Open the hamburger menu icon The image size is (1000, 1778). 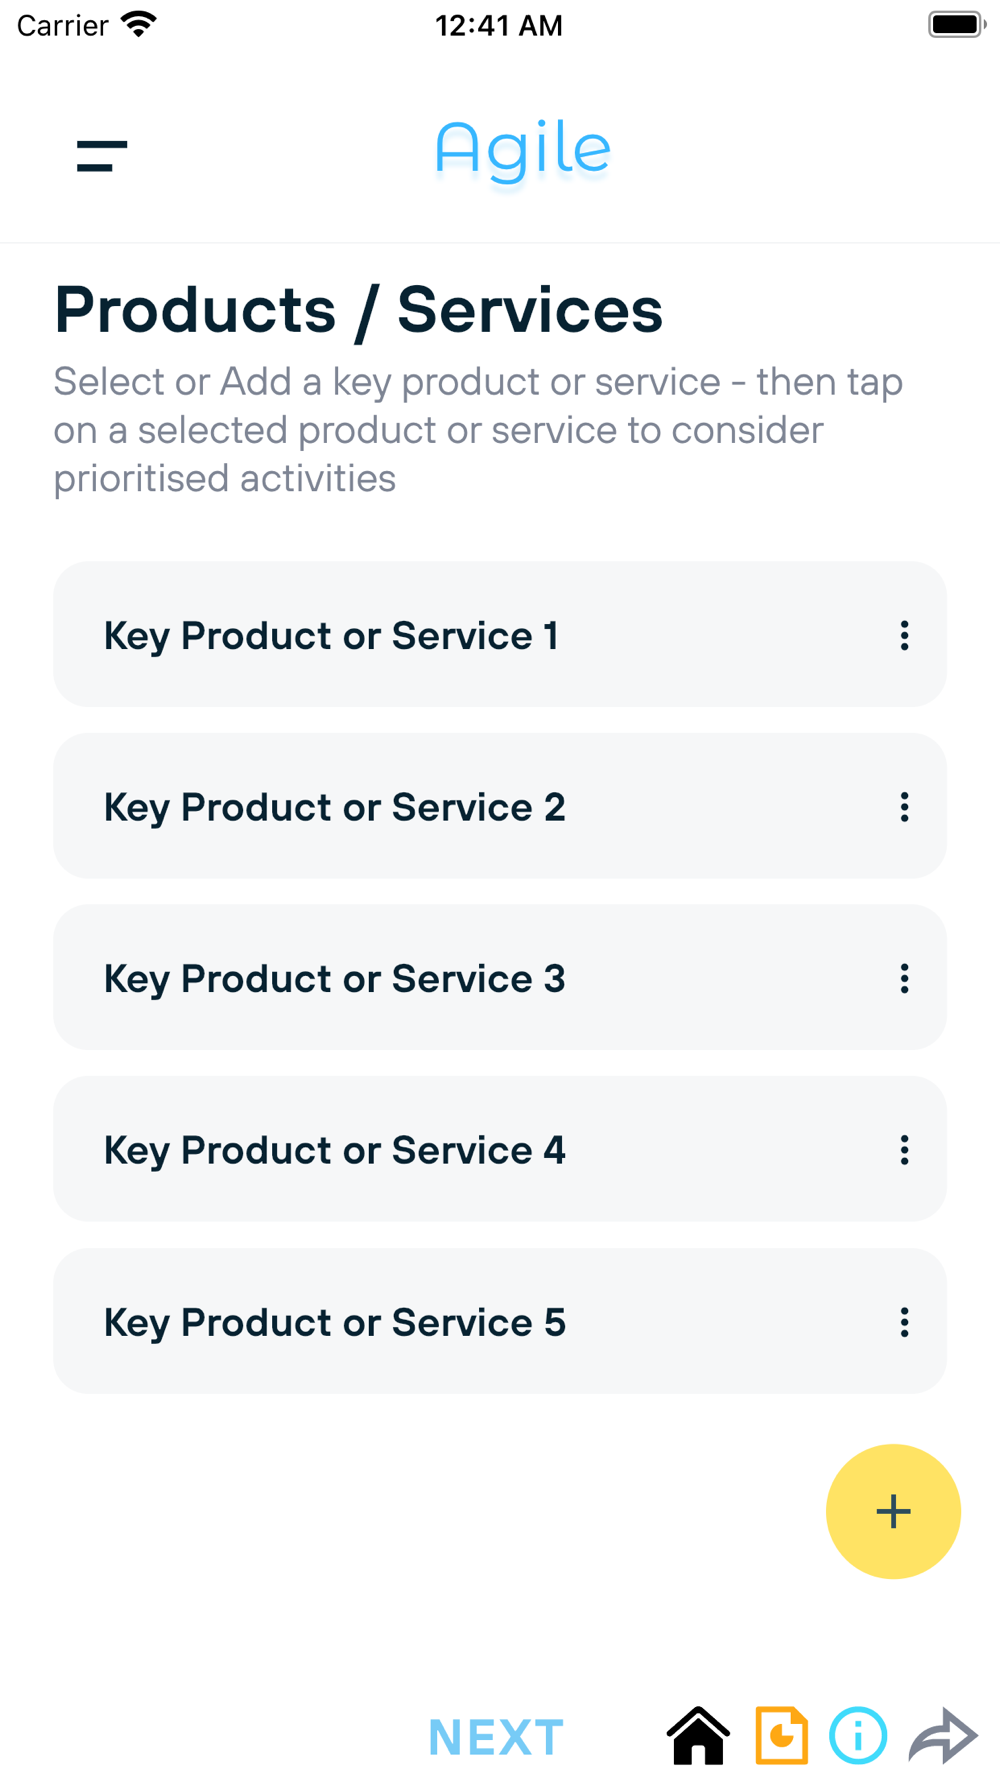point(102,156)
